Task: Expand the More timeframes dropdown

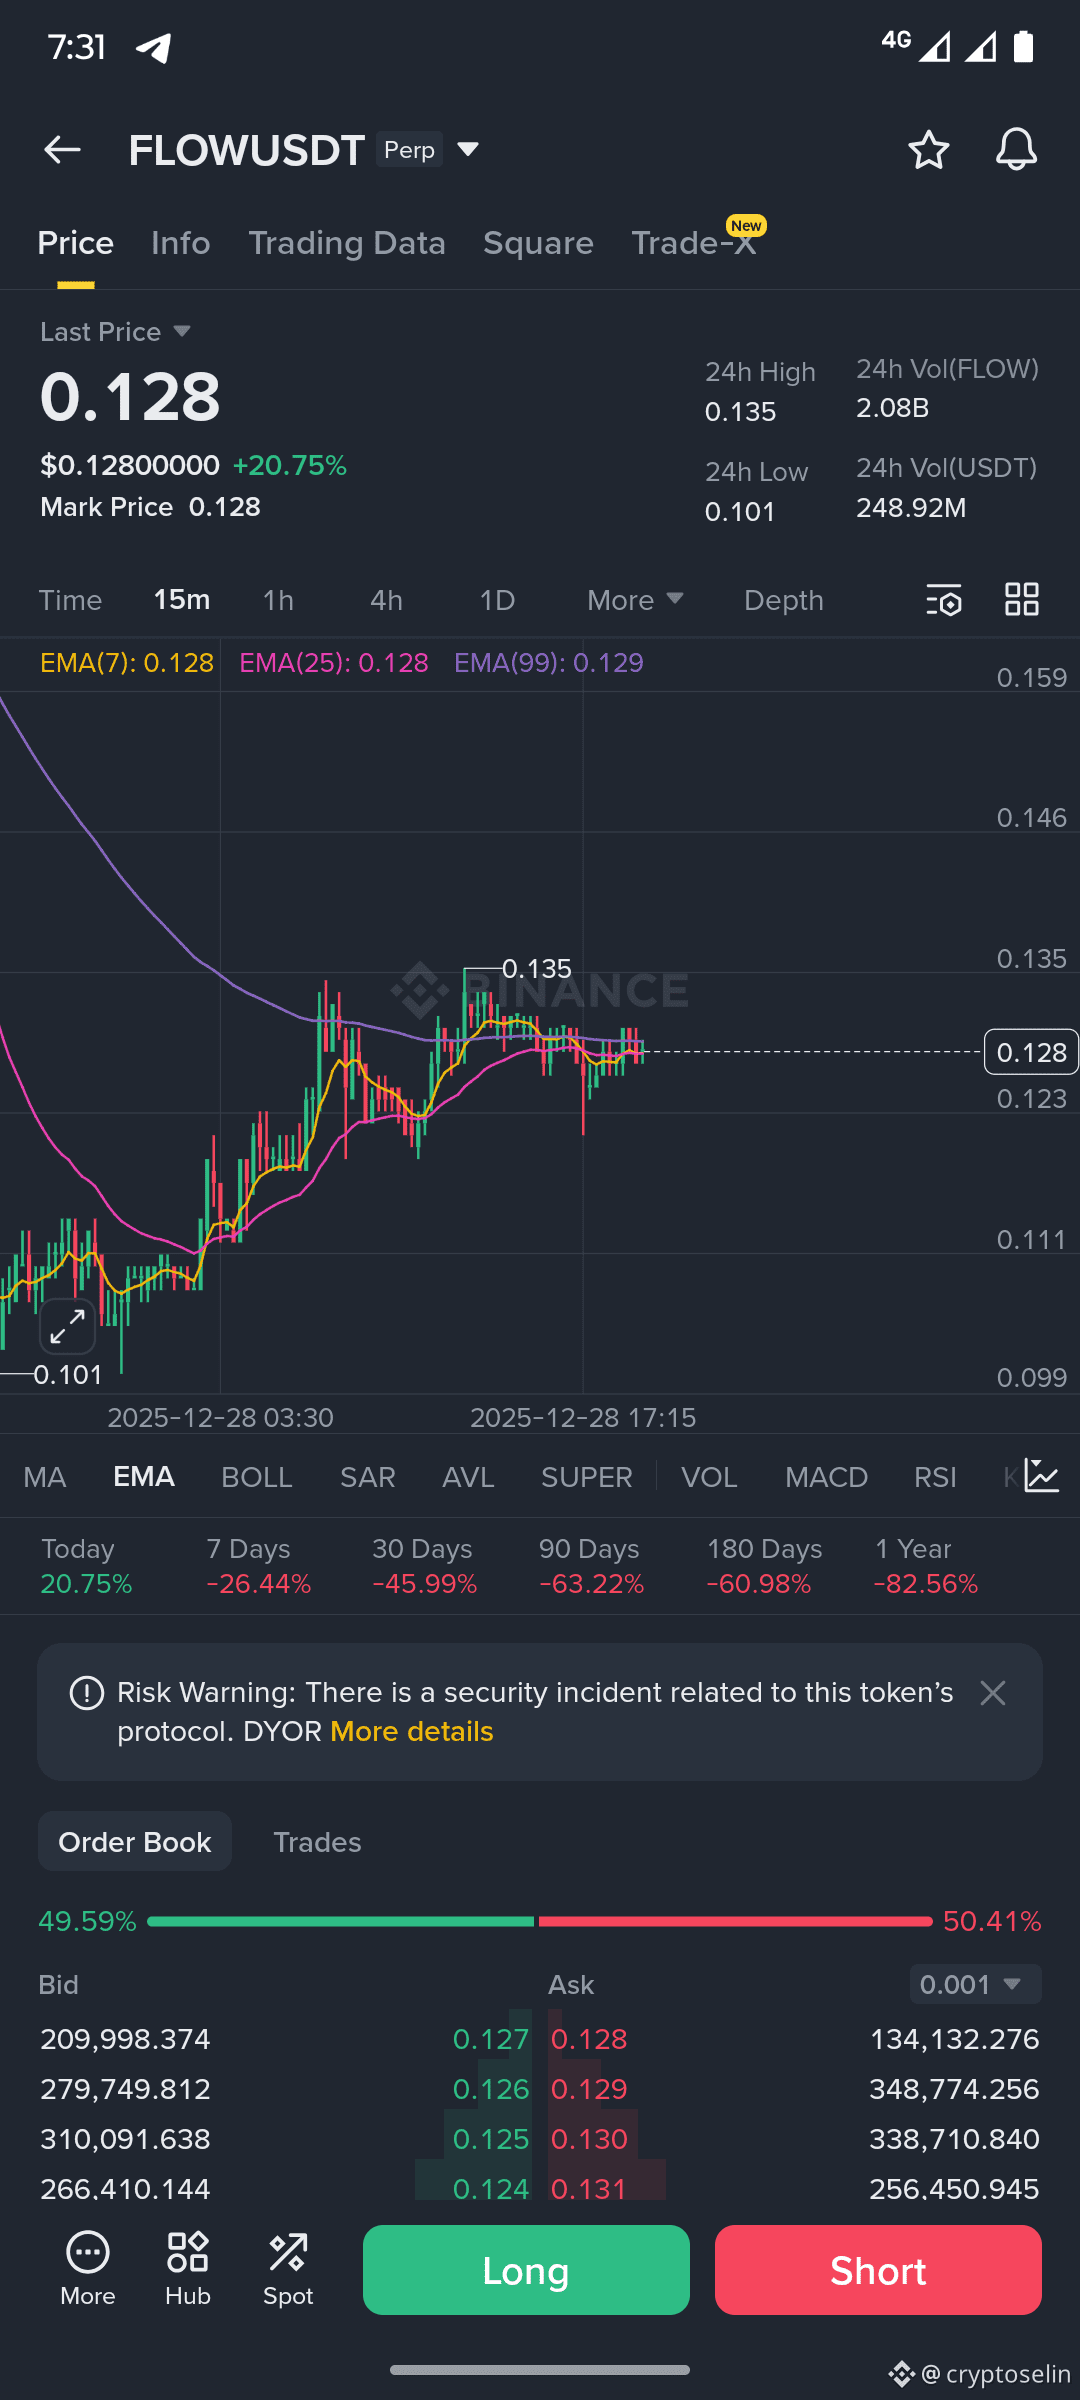Action: [x=635, y=600]
